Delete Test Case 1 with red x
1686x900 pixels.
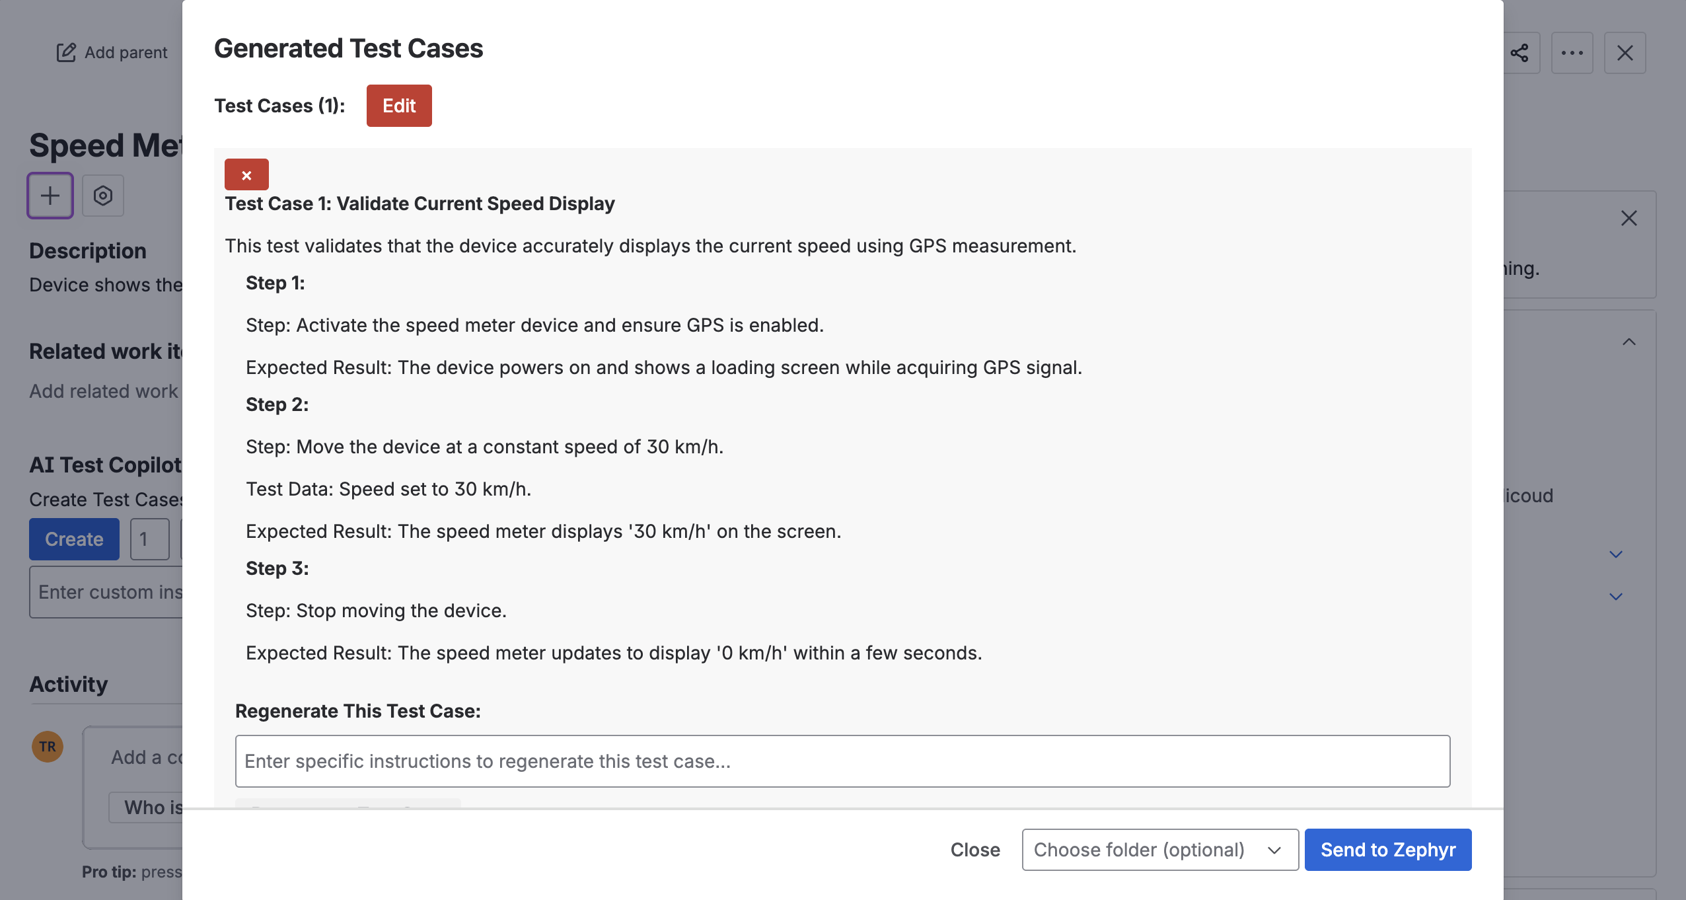tap(246, 174)
